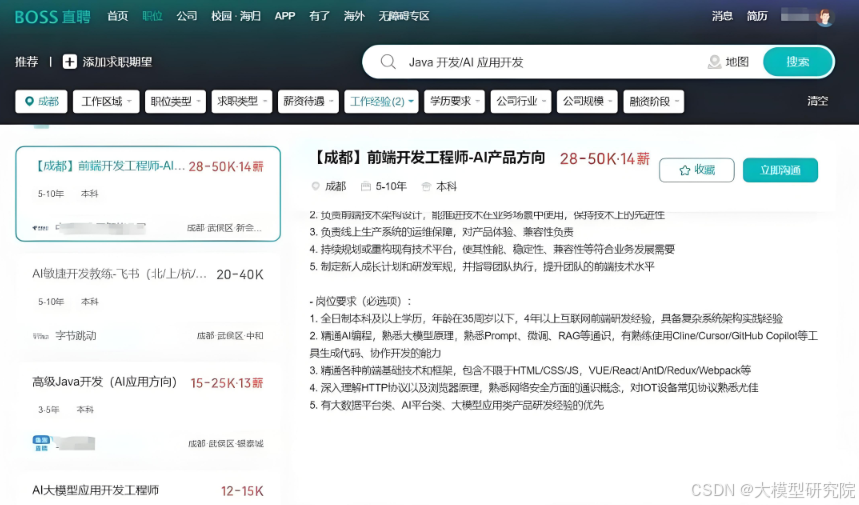Open 公司 in top navigation
This screenshot has height=505, width=859.
point(187,16)
